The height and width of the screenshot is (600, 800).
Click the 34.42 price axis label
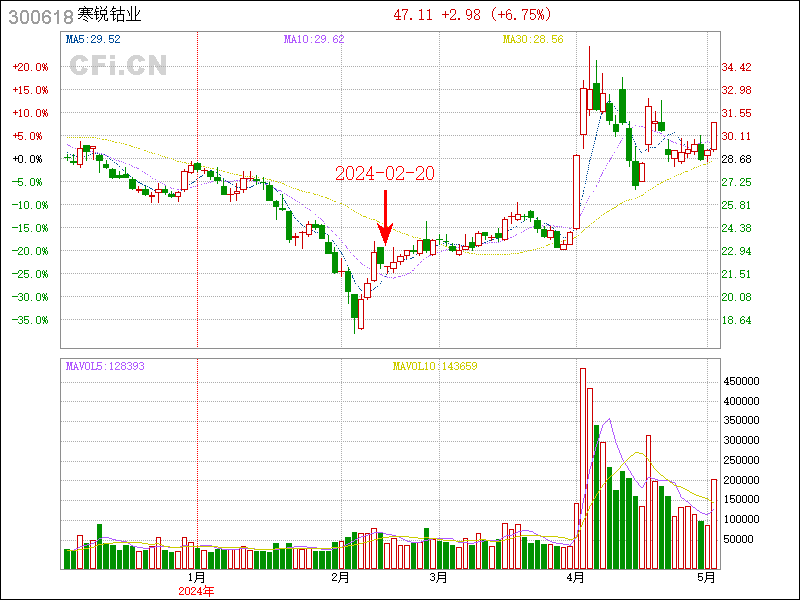(x=736, y=67)
